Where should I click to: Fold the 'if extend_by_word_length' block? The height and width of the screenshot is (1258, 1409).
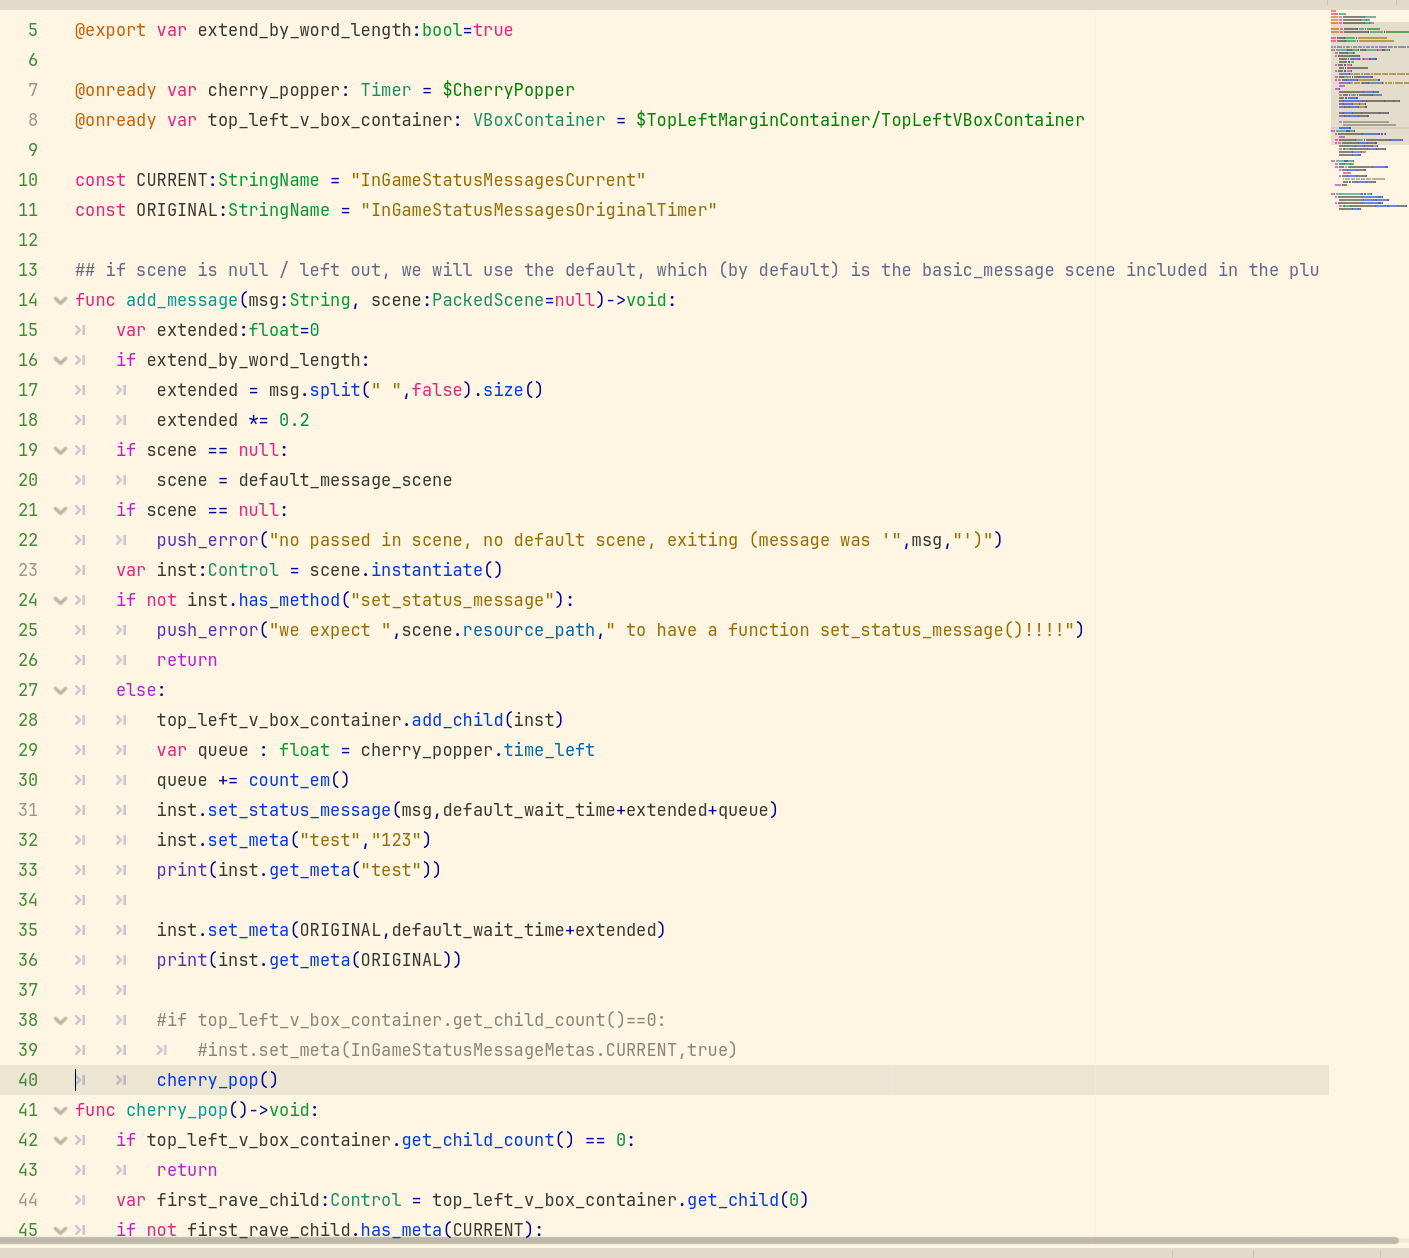click(60, 360)
